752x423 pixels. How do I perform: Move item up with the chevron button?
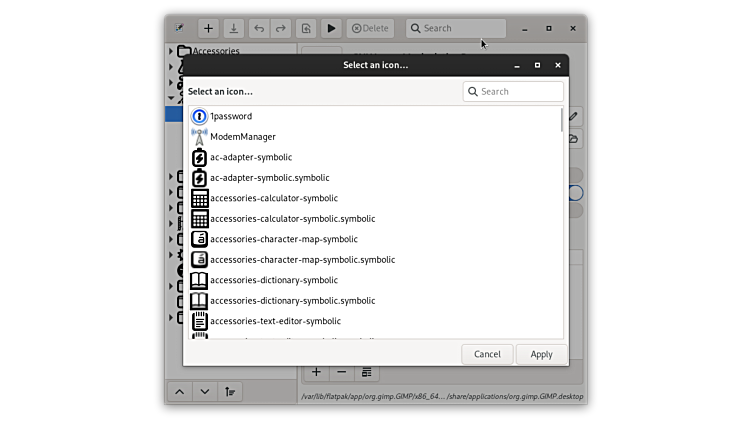pyautogui.click(x=179, y=391)
